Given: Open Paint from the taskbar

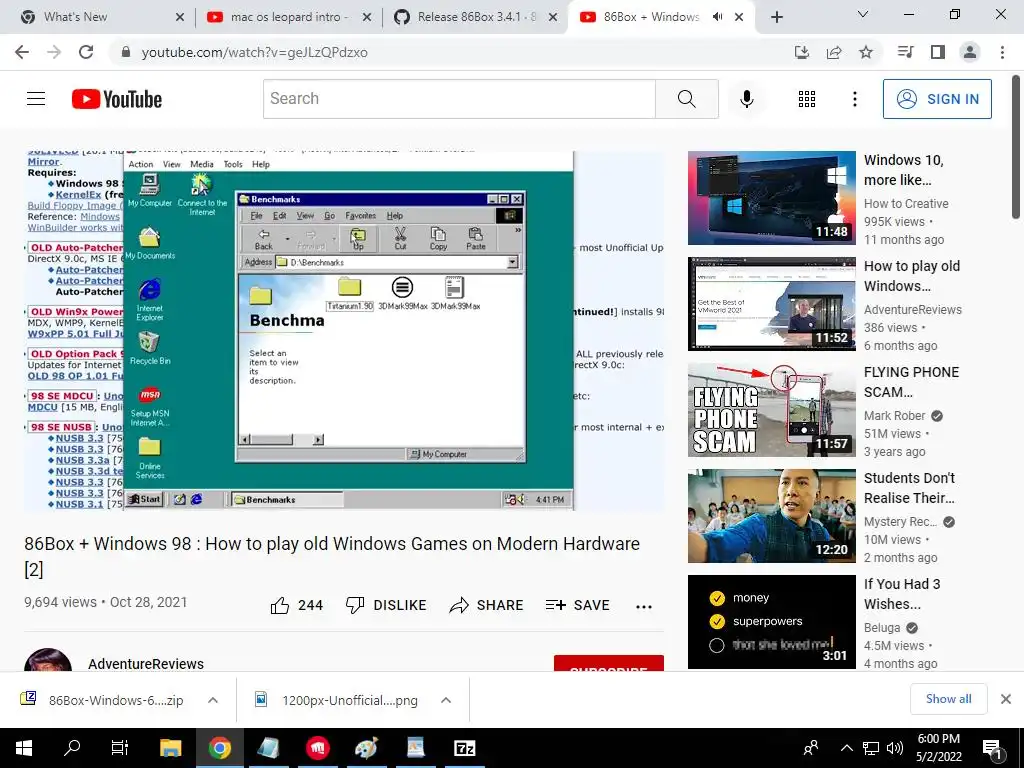Looking at the screenshot, I should (366, 748).
